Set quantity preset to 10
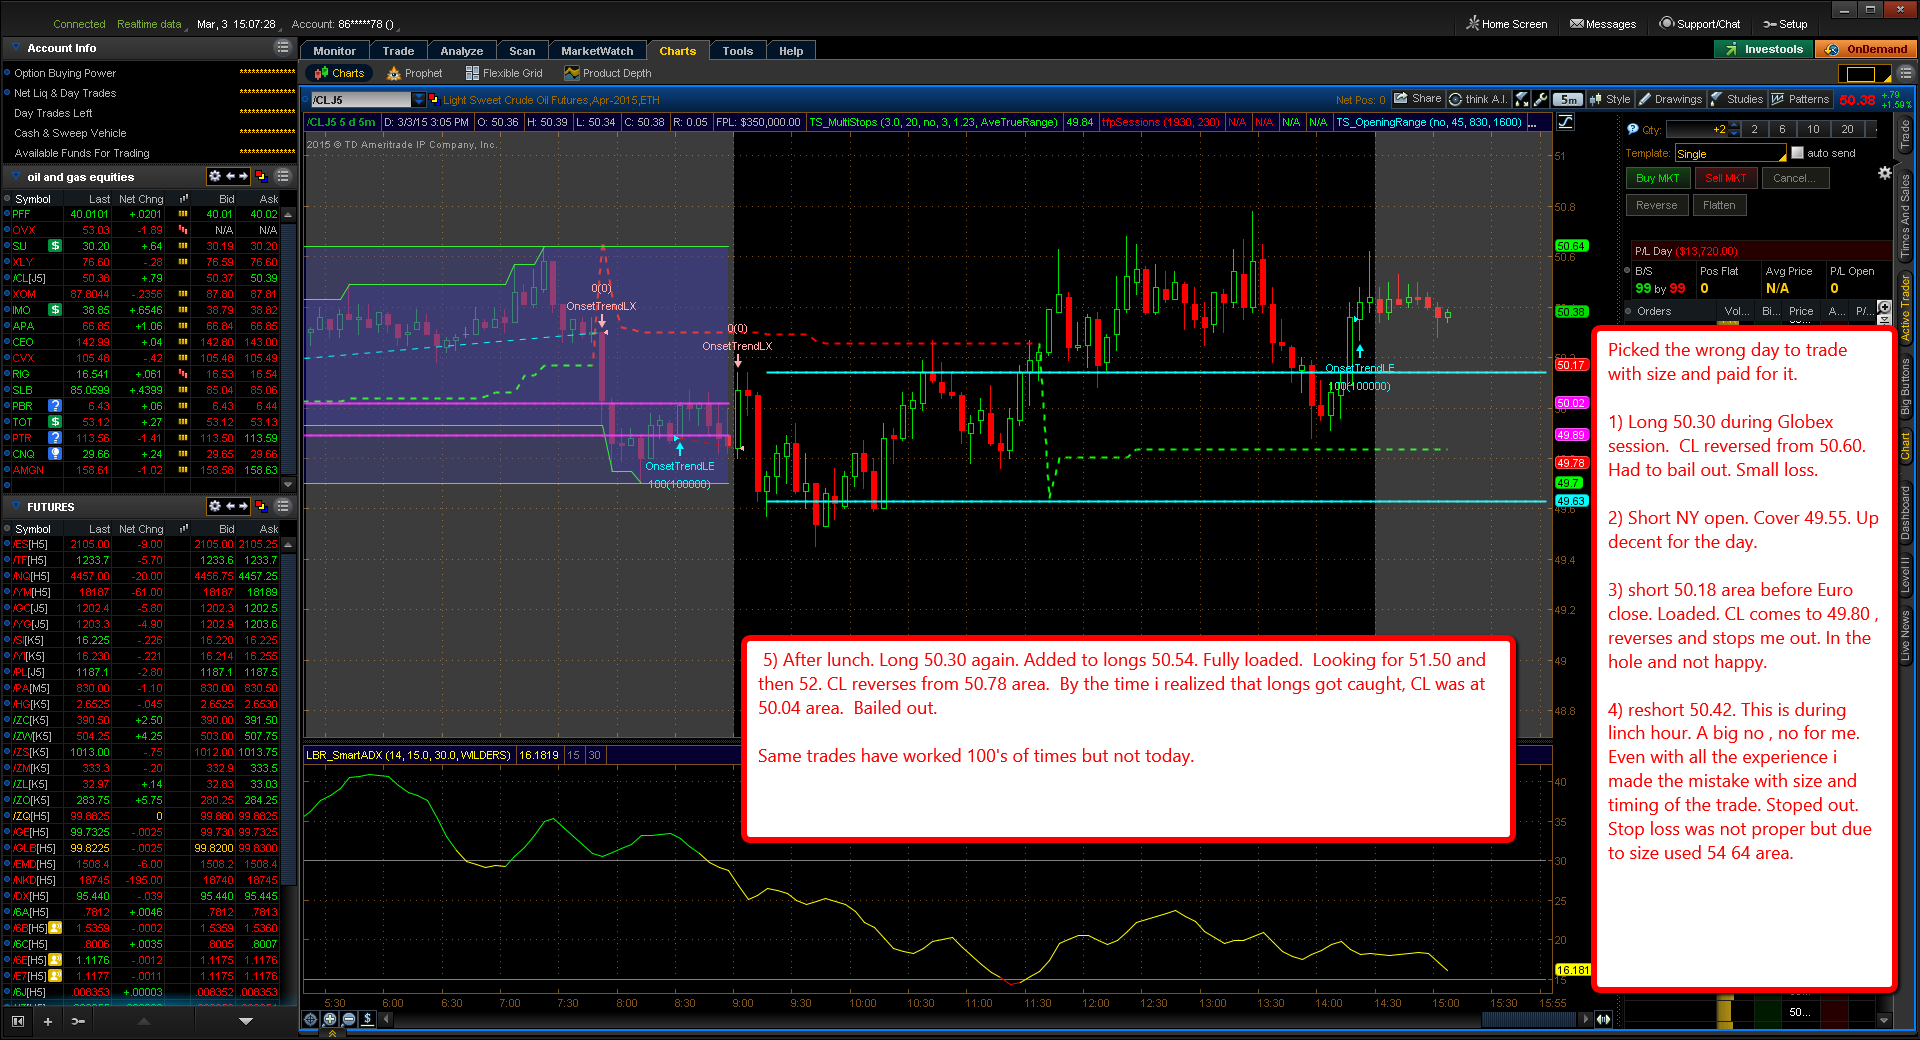Screen dimensions: 1920x1040 click(x=1813, y=129)
